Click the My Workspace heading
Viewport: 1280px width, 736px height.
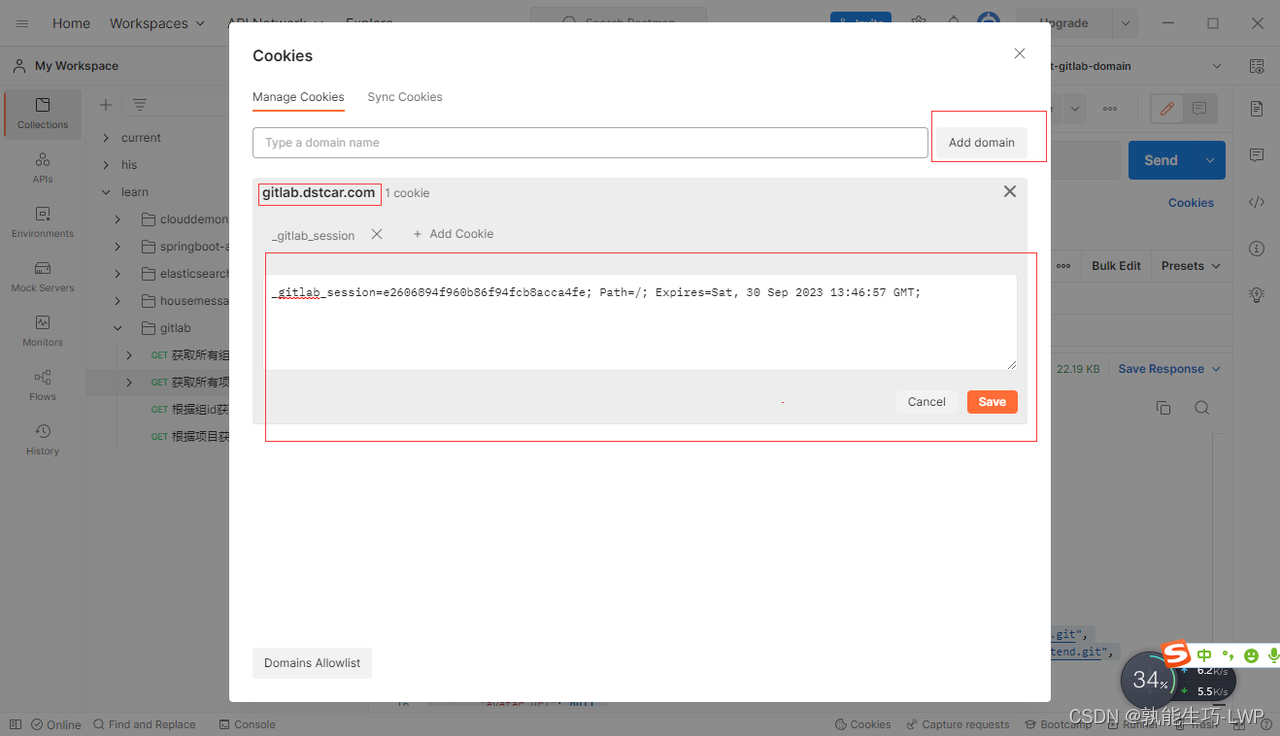pyautogui.click(x=76, y=66)
